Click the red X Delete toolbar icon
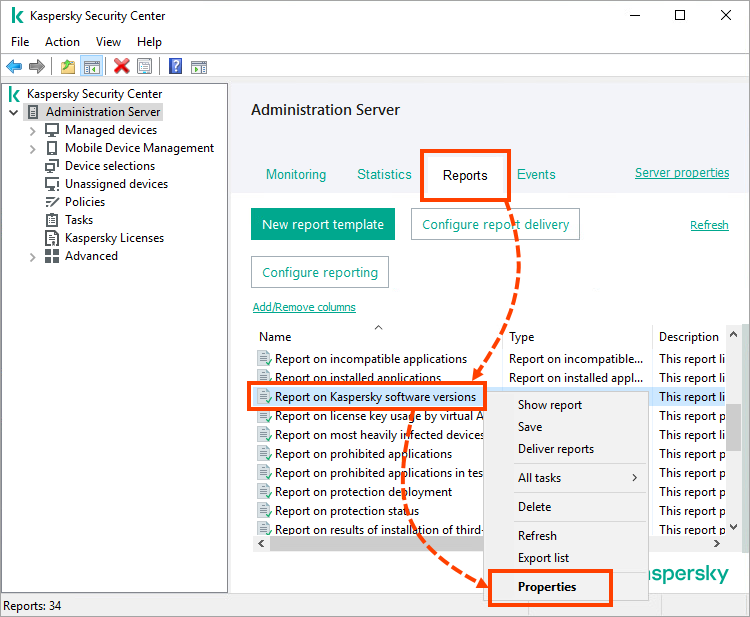750x617 pixels. [121, 67]
